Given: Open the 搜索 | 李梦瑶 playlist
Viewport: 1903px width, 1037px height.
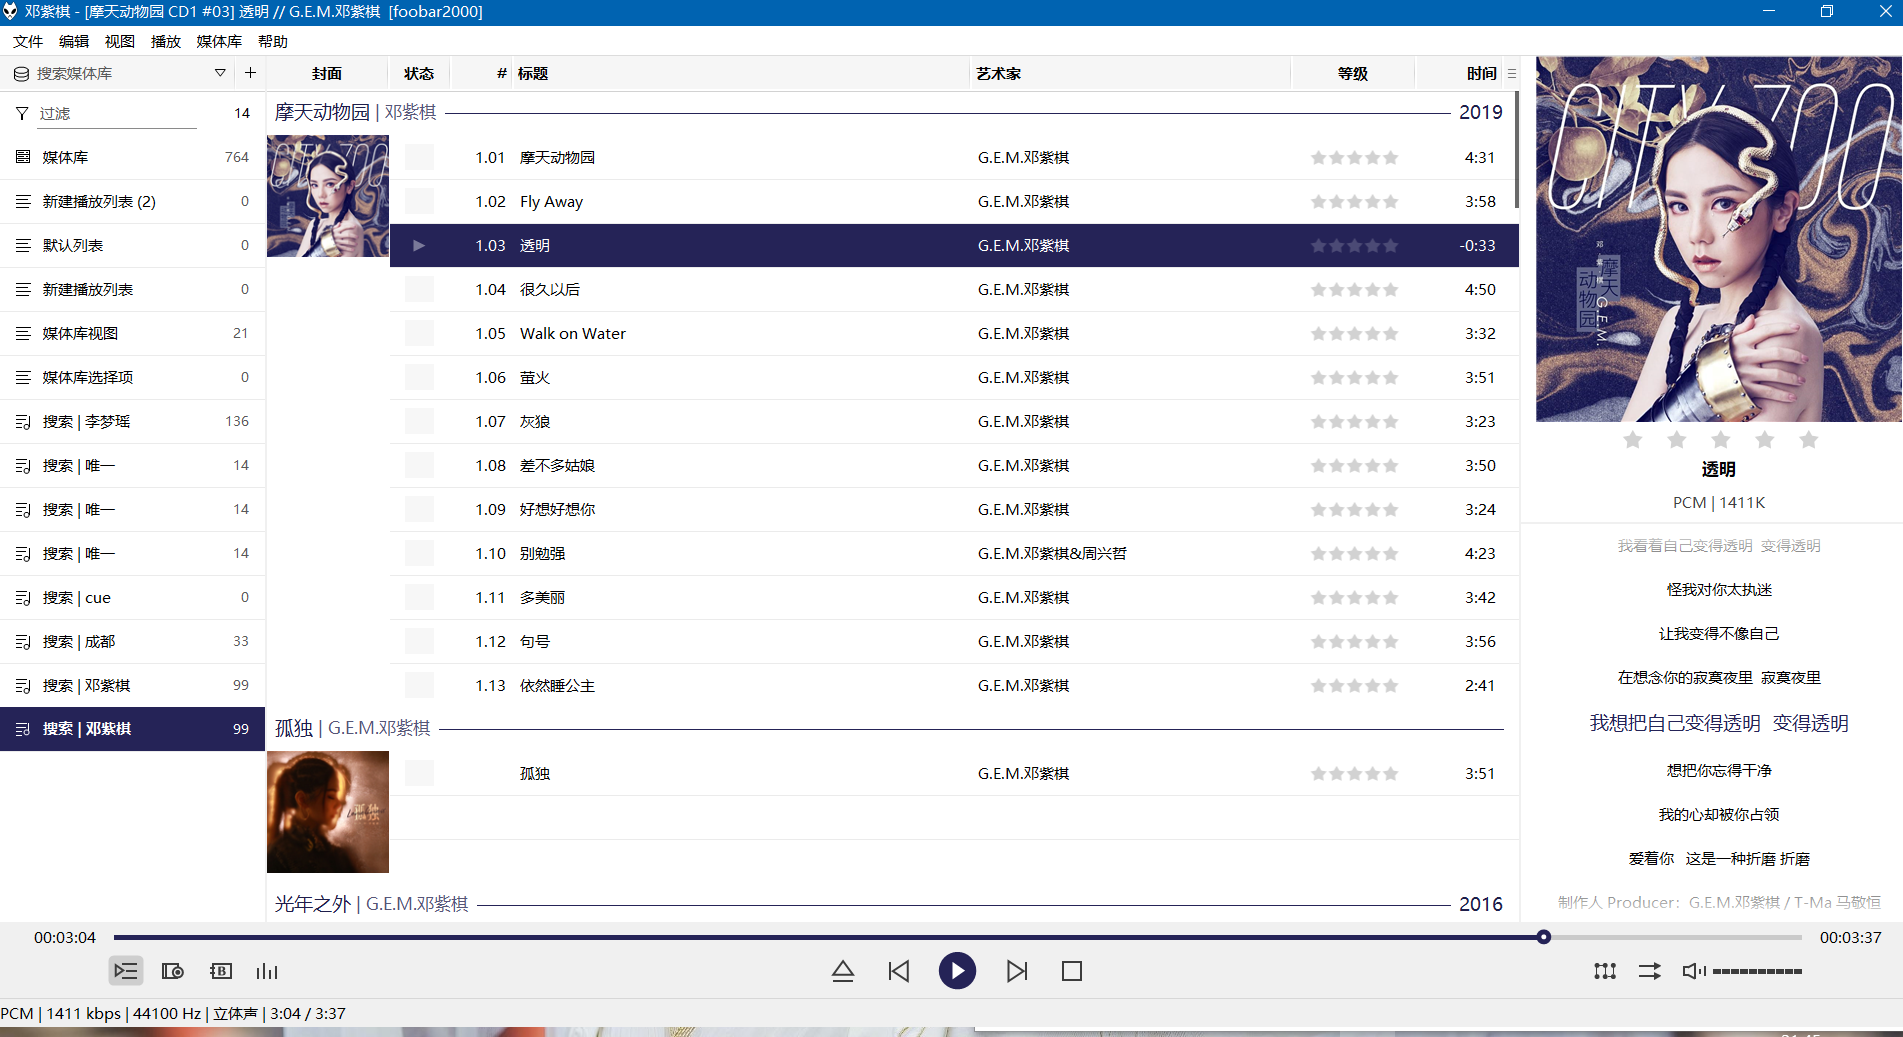Looking at the screenshot, I should coord(132,421).
